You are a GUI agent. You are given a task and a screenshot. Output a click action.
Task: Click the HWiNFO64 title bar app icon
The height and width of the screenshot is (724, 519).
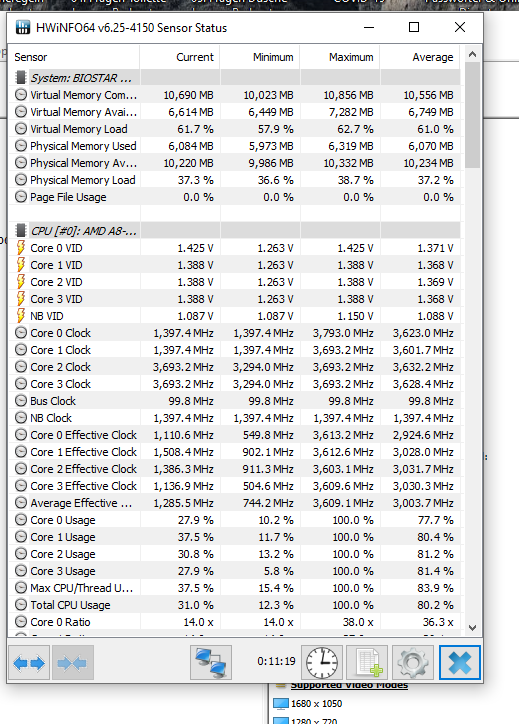click(23, 27)
